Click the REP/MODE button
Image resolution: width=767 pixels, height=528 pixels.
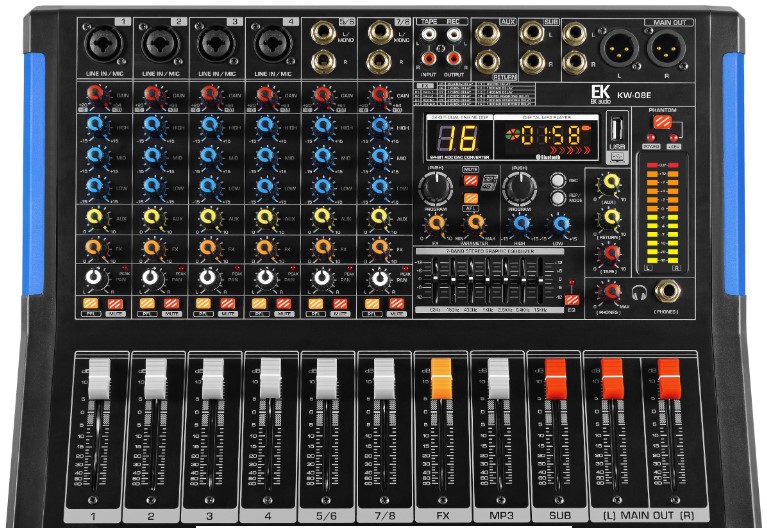coord(558,198)
